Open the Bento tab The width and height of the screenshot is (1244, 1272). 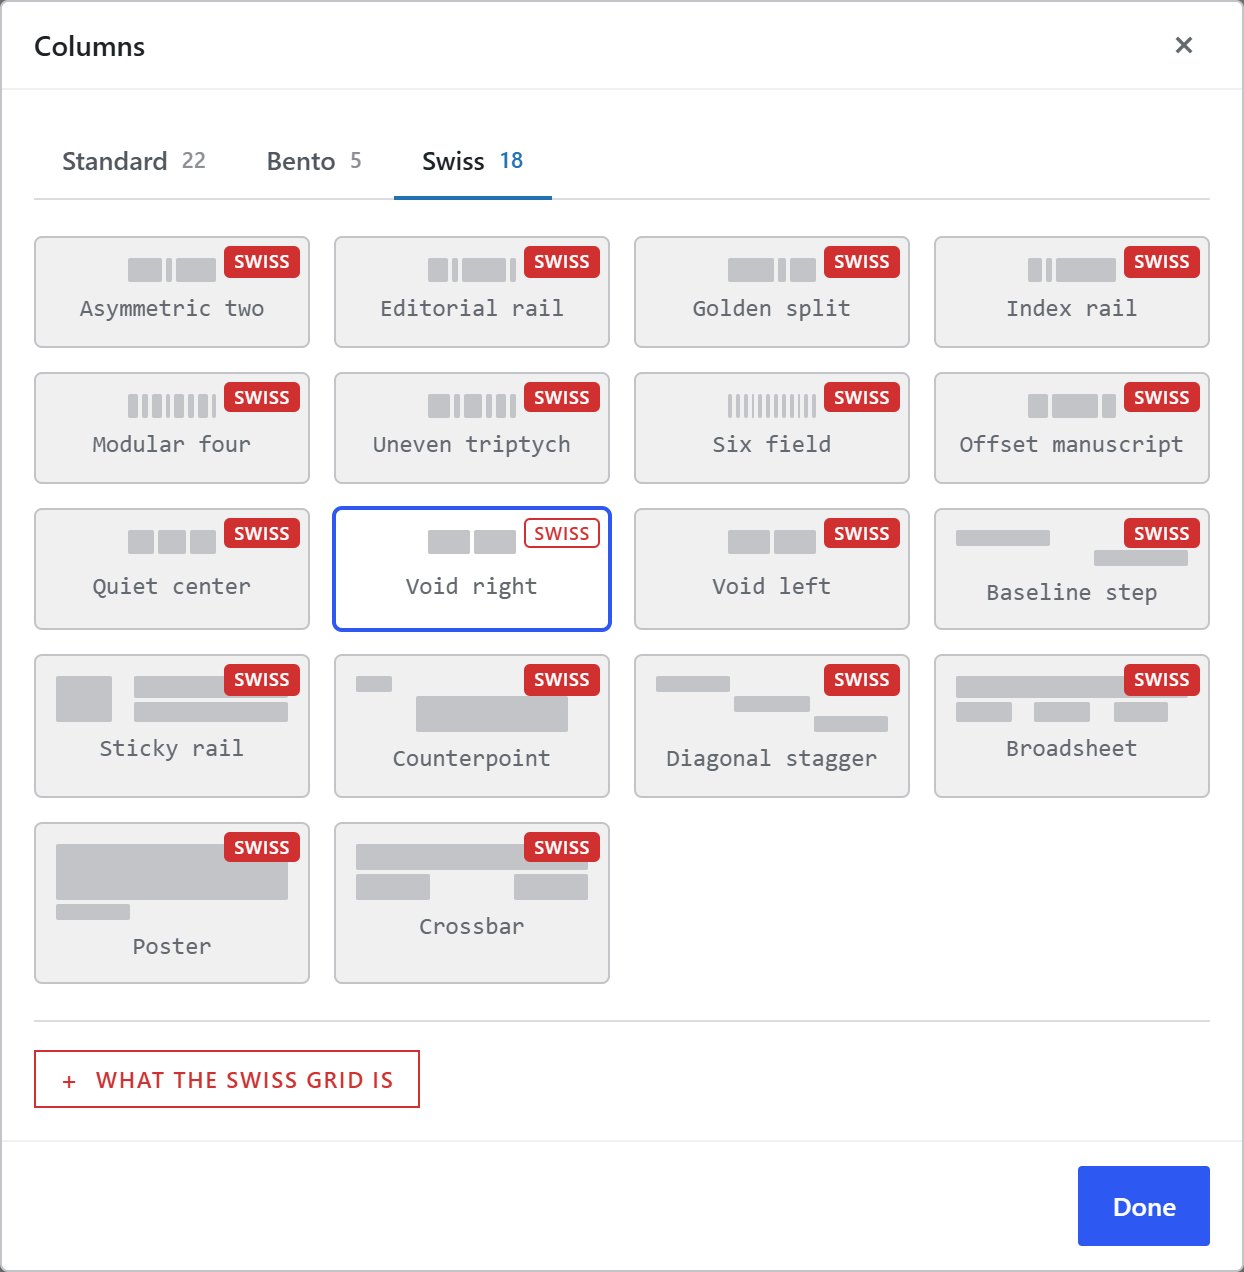click(x=314, y=161)
